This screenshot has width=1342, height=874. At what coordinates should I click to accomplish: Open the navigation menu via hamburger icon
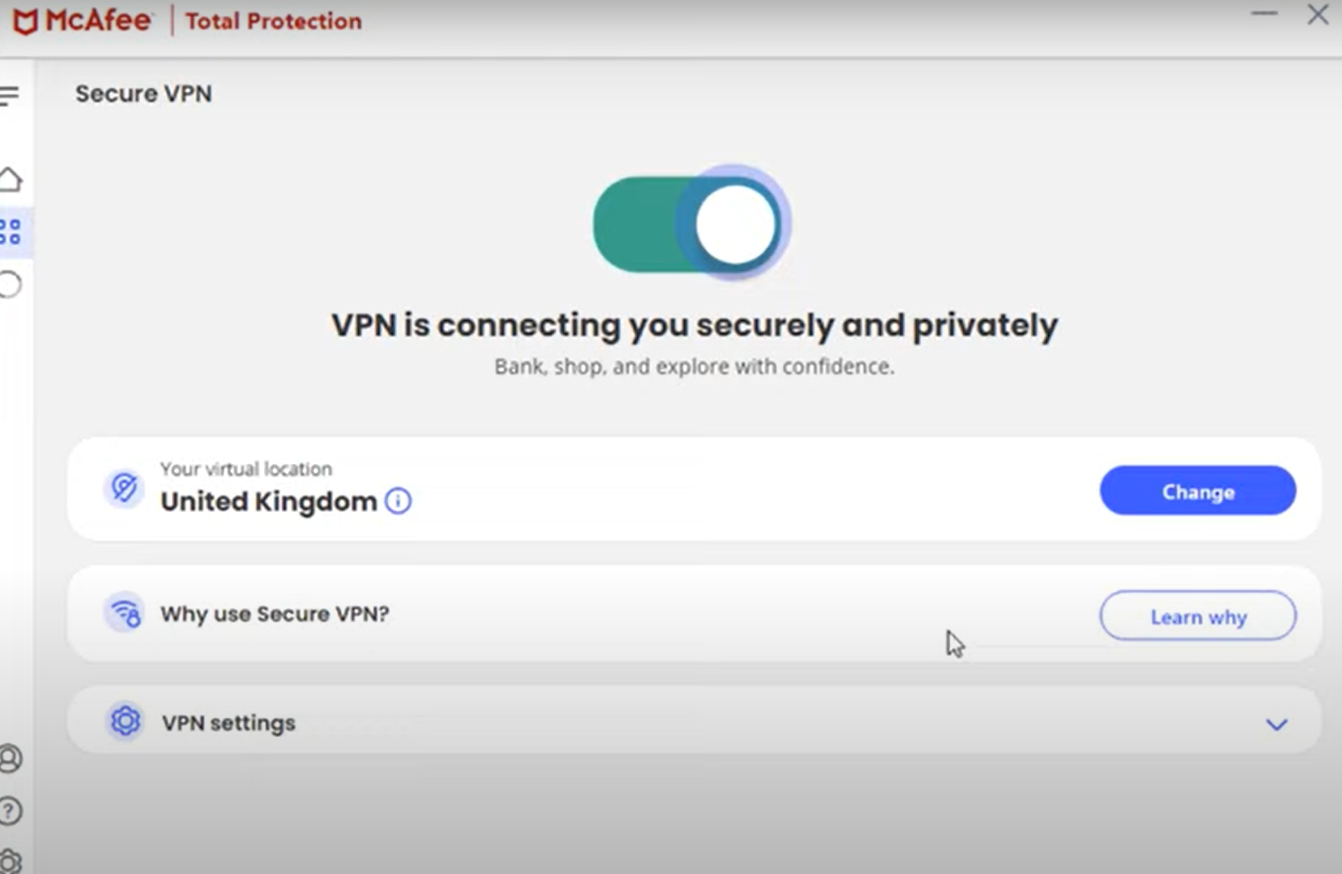pos(10,95)
